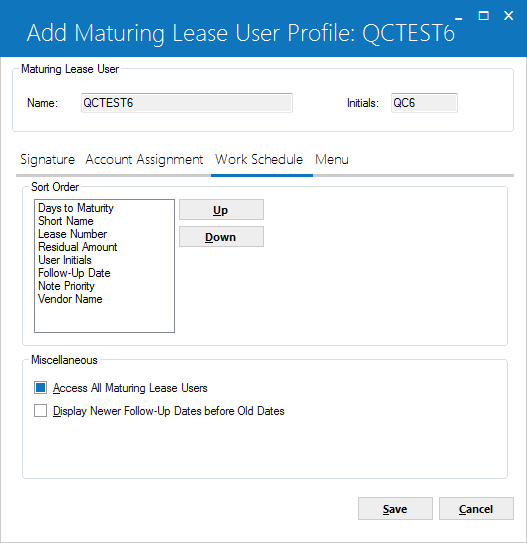The height and width of the screenshot is (543, 527).
Task: Enable Display Newer Follow-Up Dates before Old Dates
Action: click(x=41, y=411)
